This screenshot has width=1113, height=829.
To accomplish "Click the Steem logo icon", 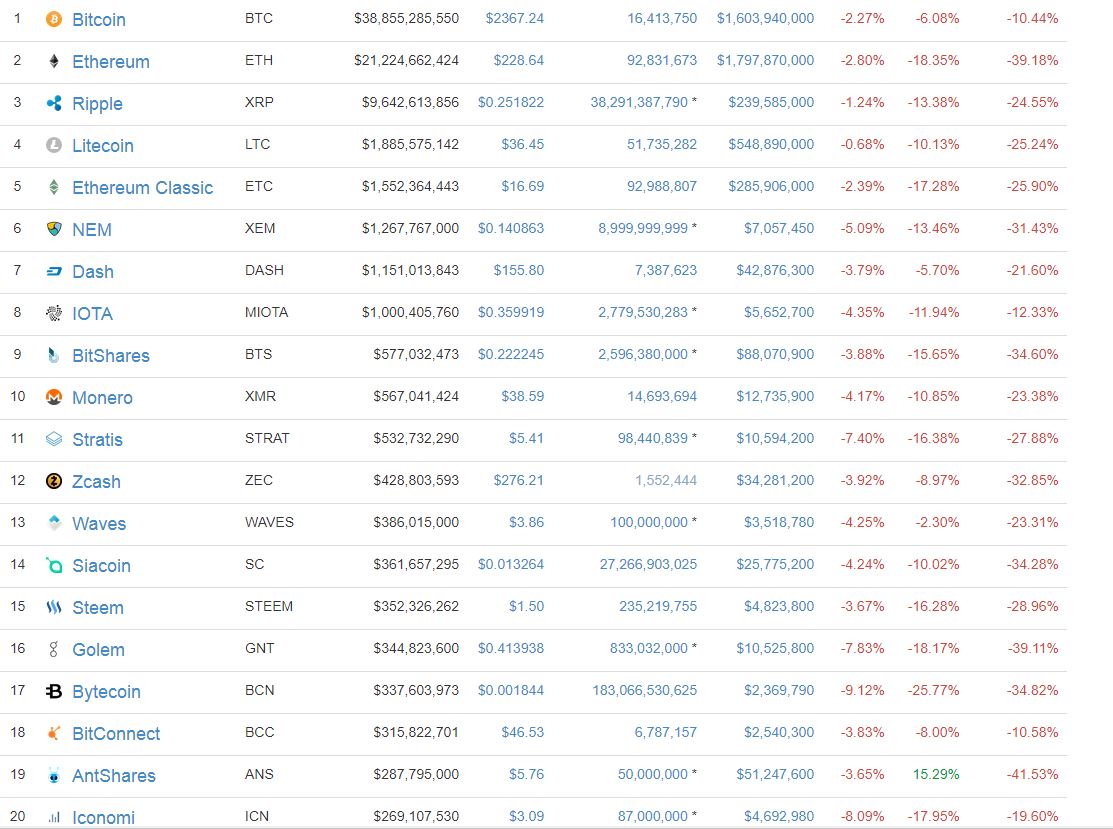I will tap(54, 607).
